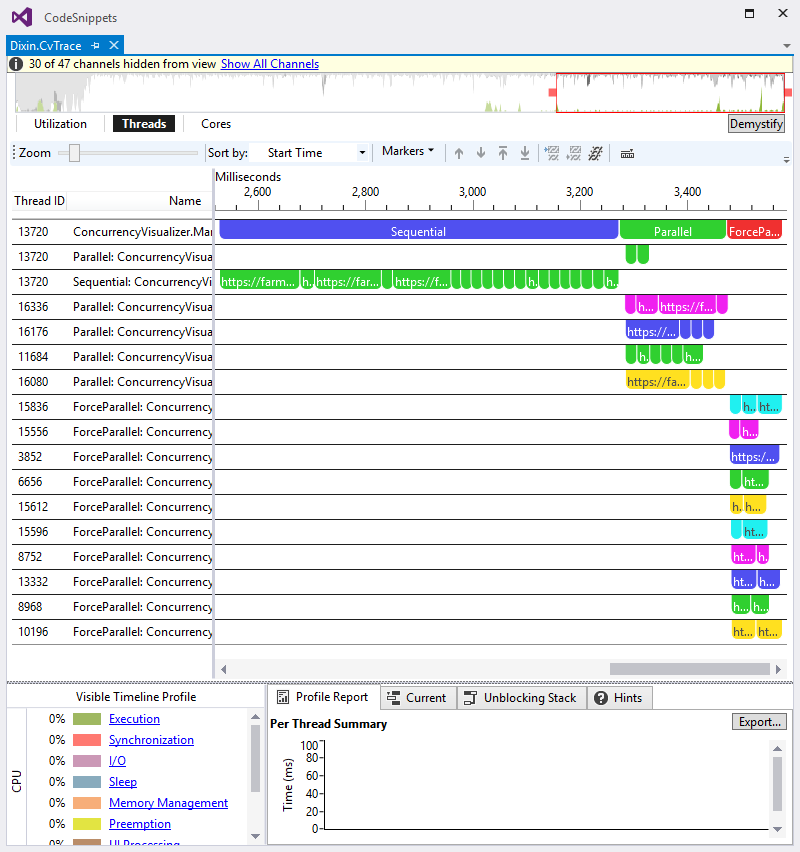Click the show all hidden channels icon

coord(596,154)
